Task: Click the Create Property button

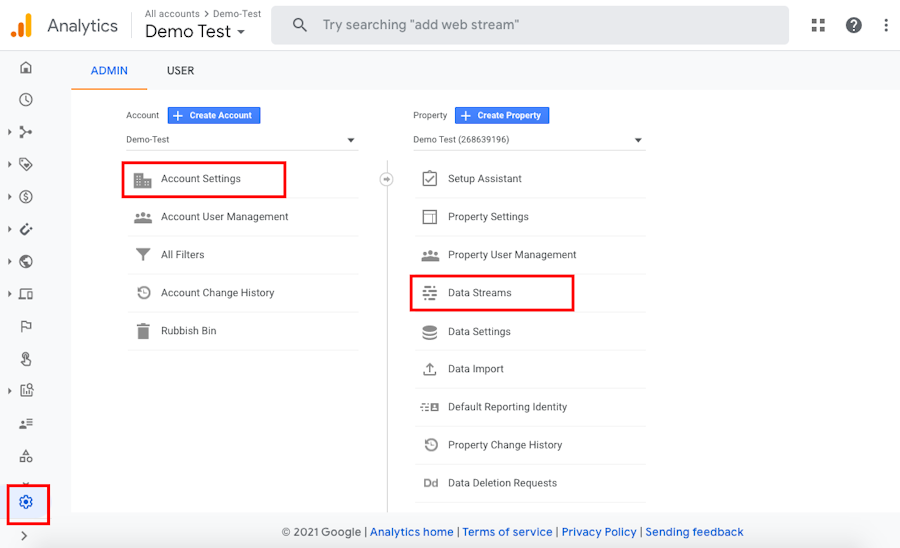Action: [x=502, y=115]
